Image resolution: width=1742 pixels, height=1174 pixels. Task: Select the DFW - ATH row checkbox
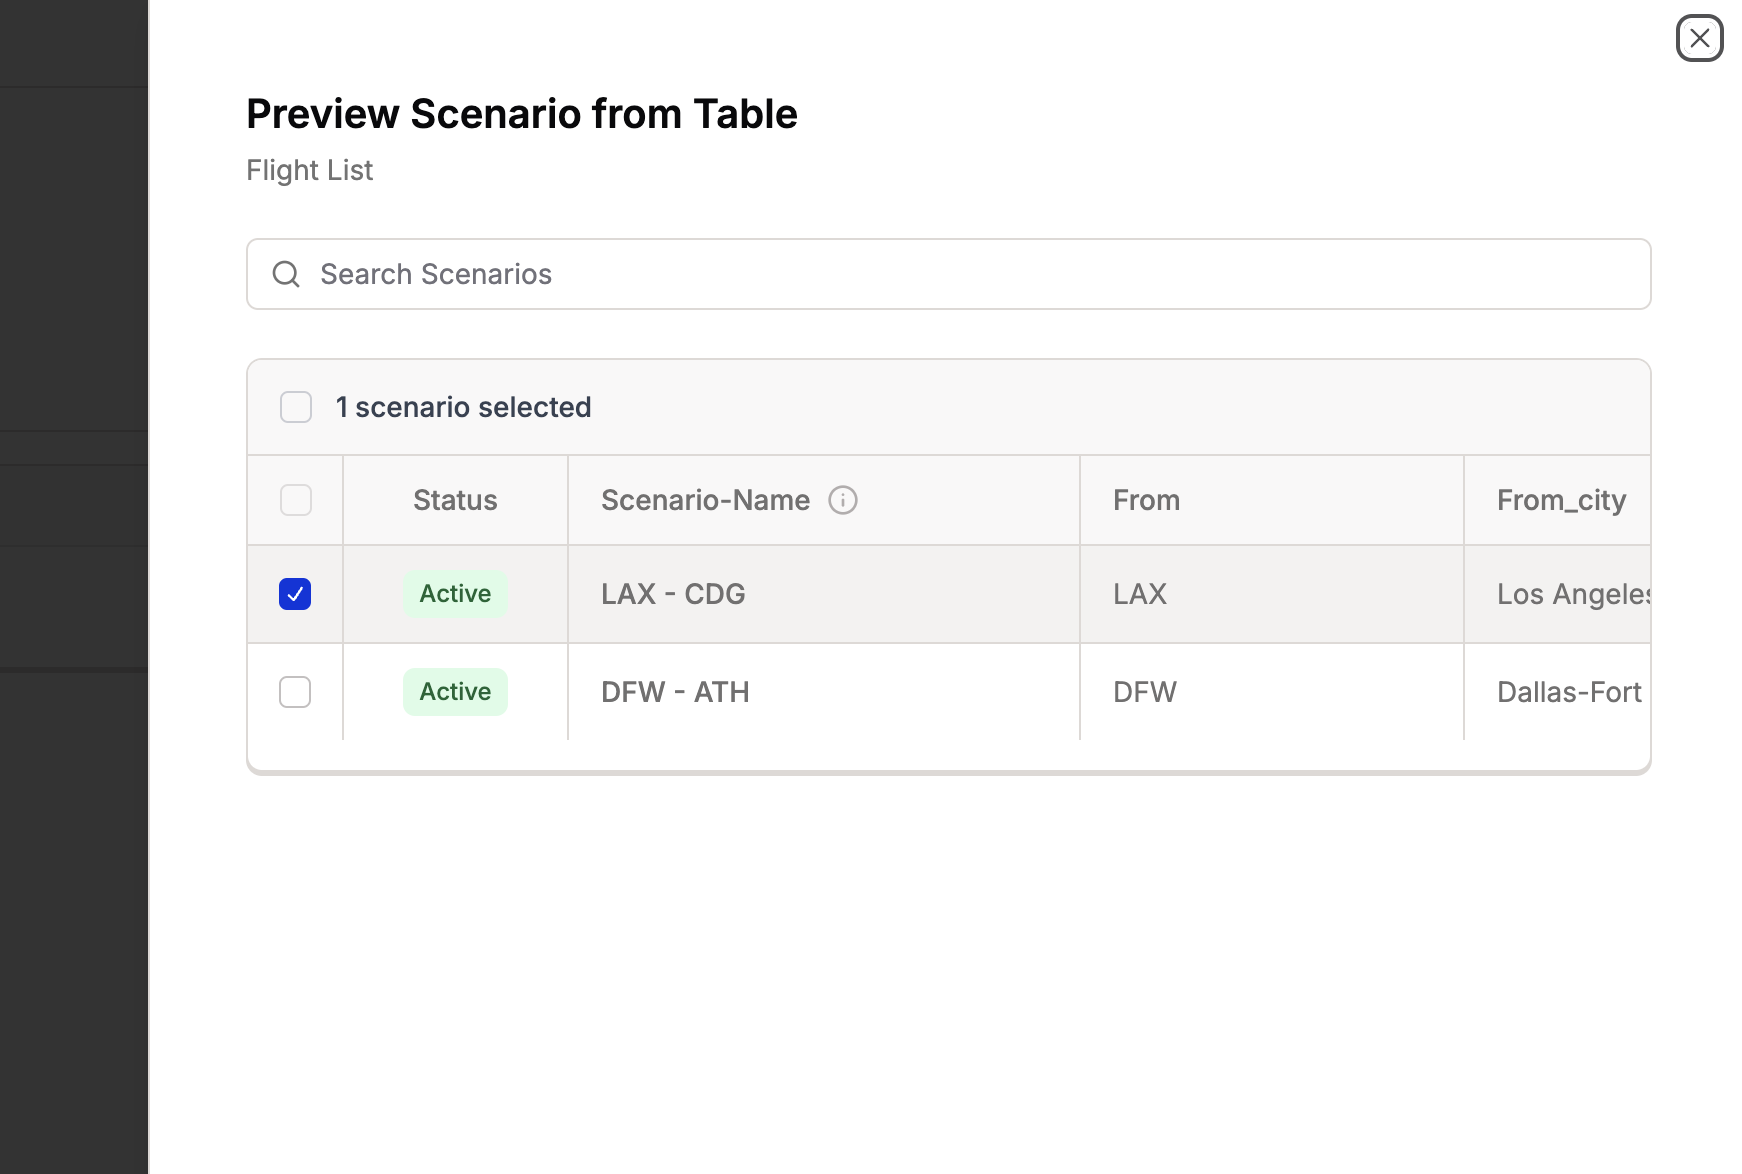tap(295, 692)
